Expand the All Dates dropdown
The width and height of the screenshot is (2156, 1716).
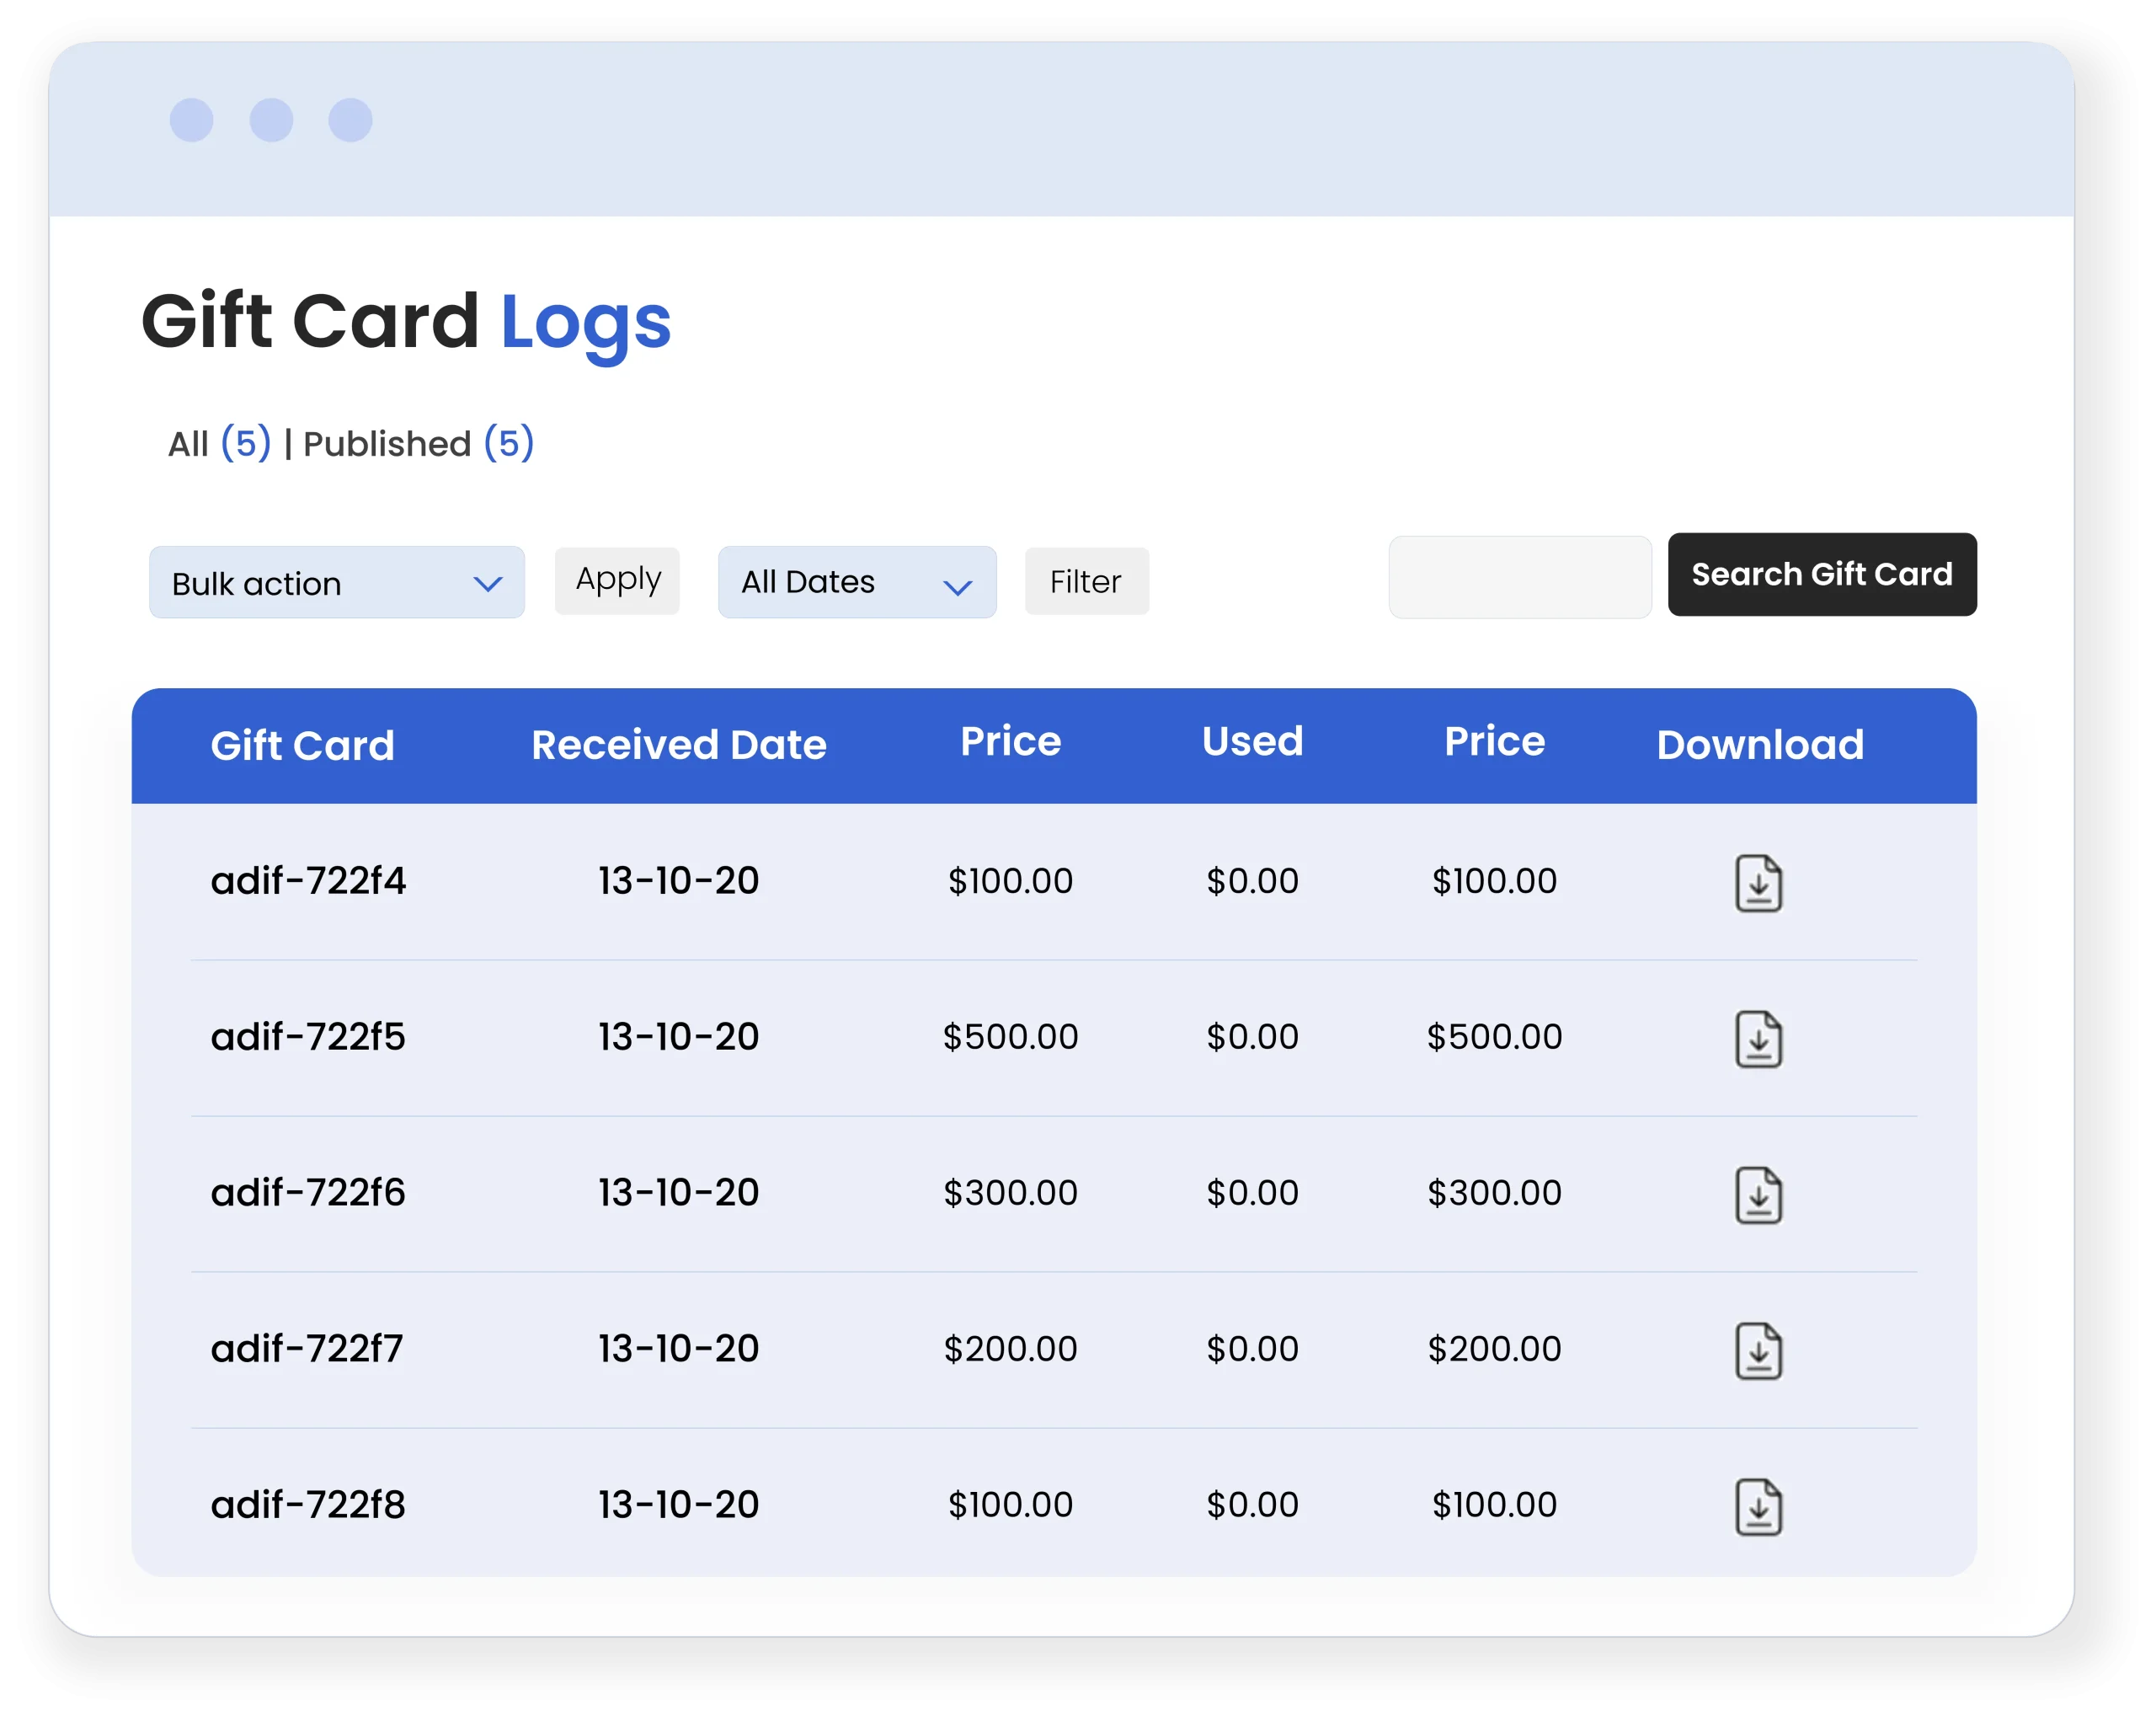click(x=856, y=583)
